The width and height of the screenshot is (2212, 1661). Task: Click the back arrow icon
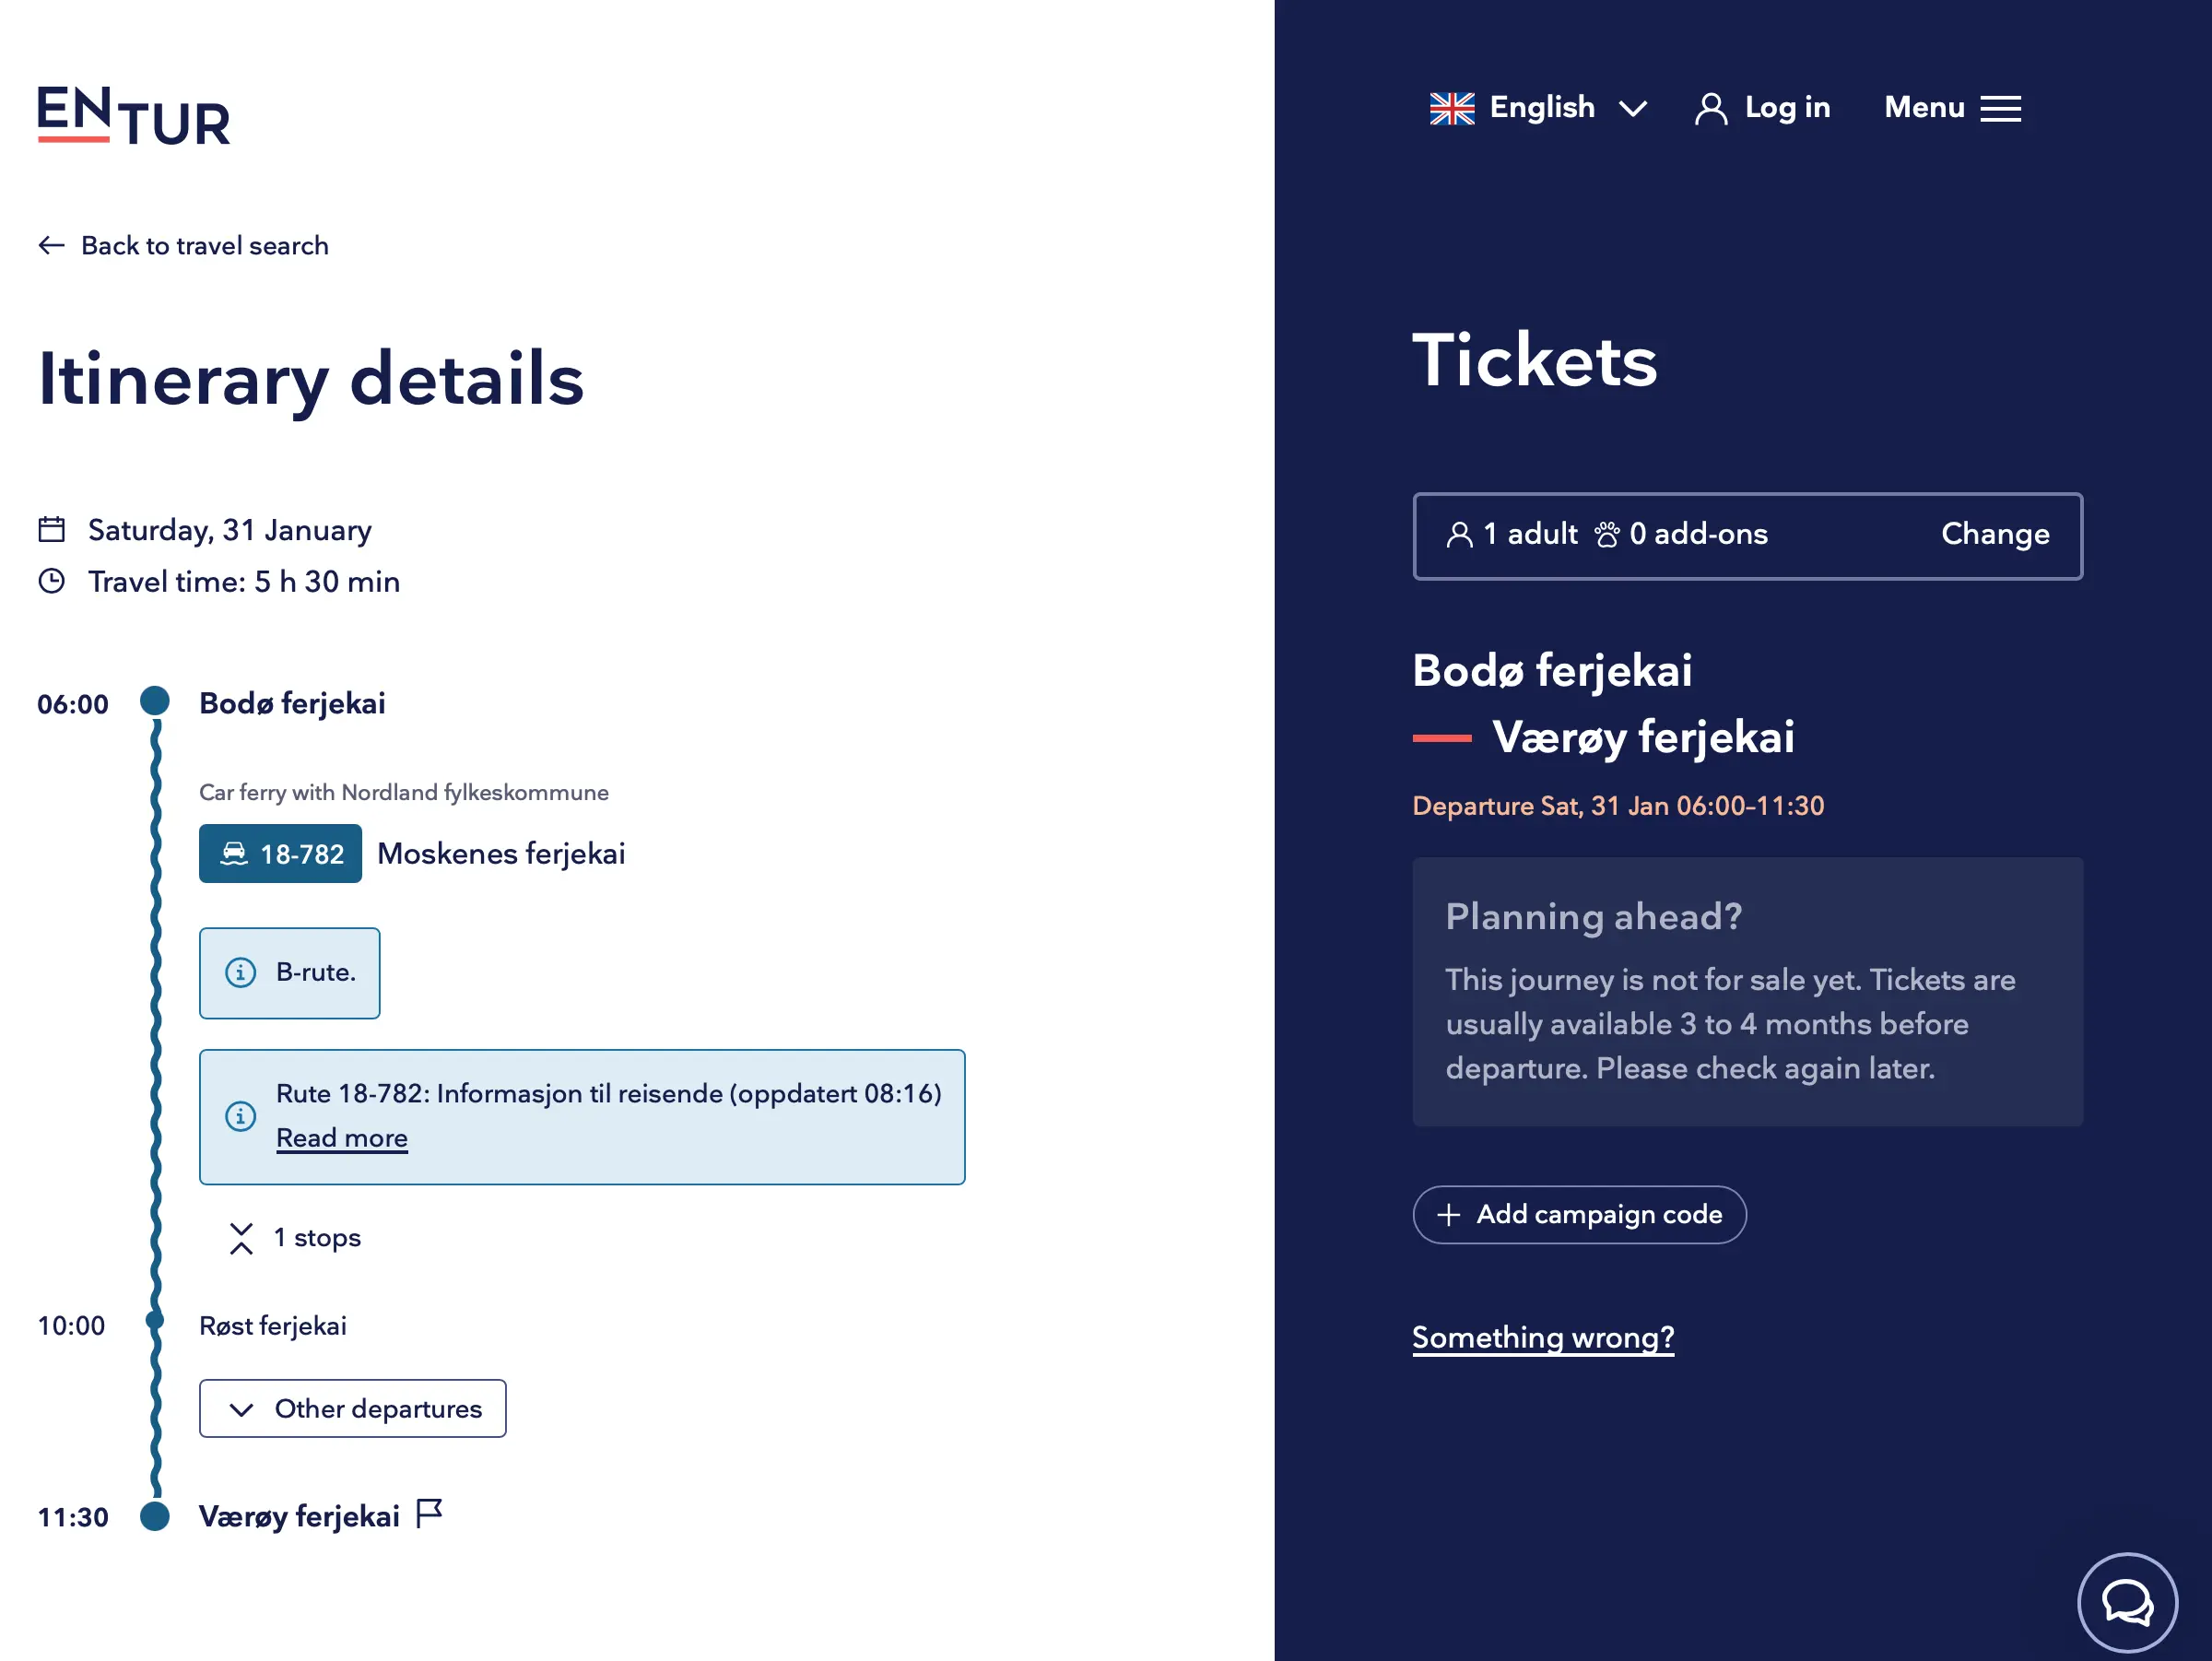pos(52,245)
